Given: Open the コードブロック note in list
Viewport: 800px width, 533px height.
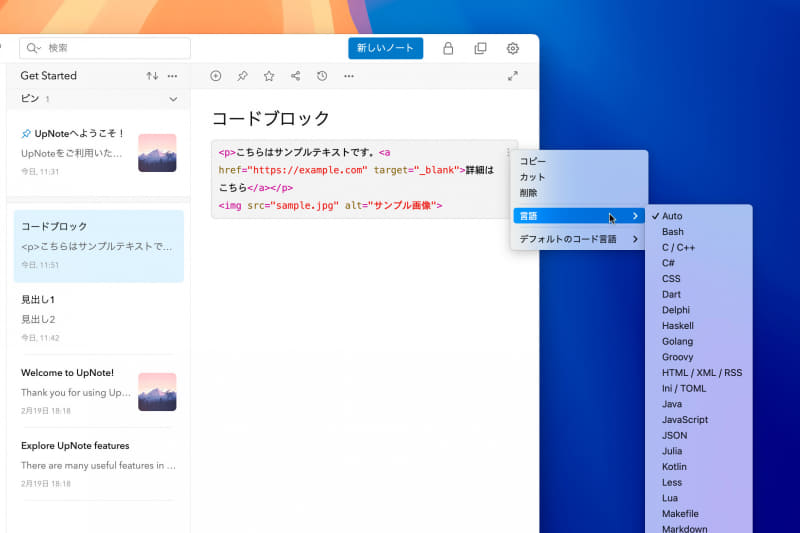Looking at the screenshot, I should 98,246.
